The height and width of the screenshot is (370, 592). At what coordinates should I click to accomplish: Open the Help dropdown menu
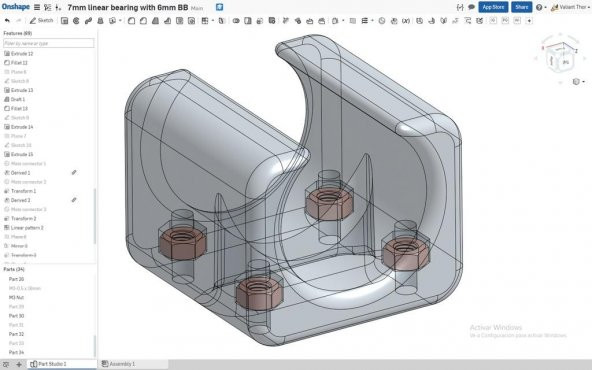[x=541, y=7]
